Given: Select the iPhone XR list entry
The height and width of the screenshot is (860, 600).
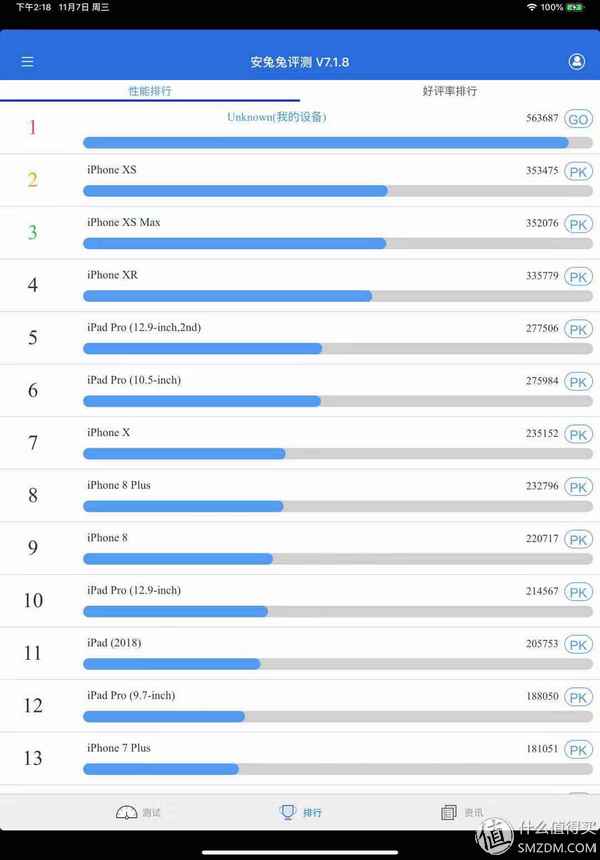Looking at the screenshot, I should 250,285.
